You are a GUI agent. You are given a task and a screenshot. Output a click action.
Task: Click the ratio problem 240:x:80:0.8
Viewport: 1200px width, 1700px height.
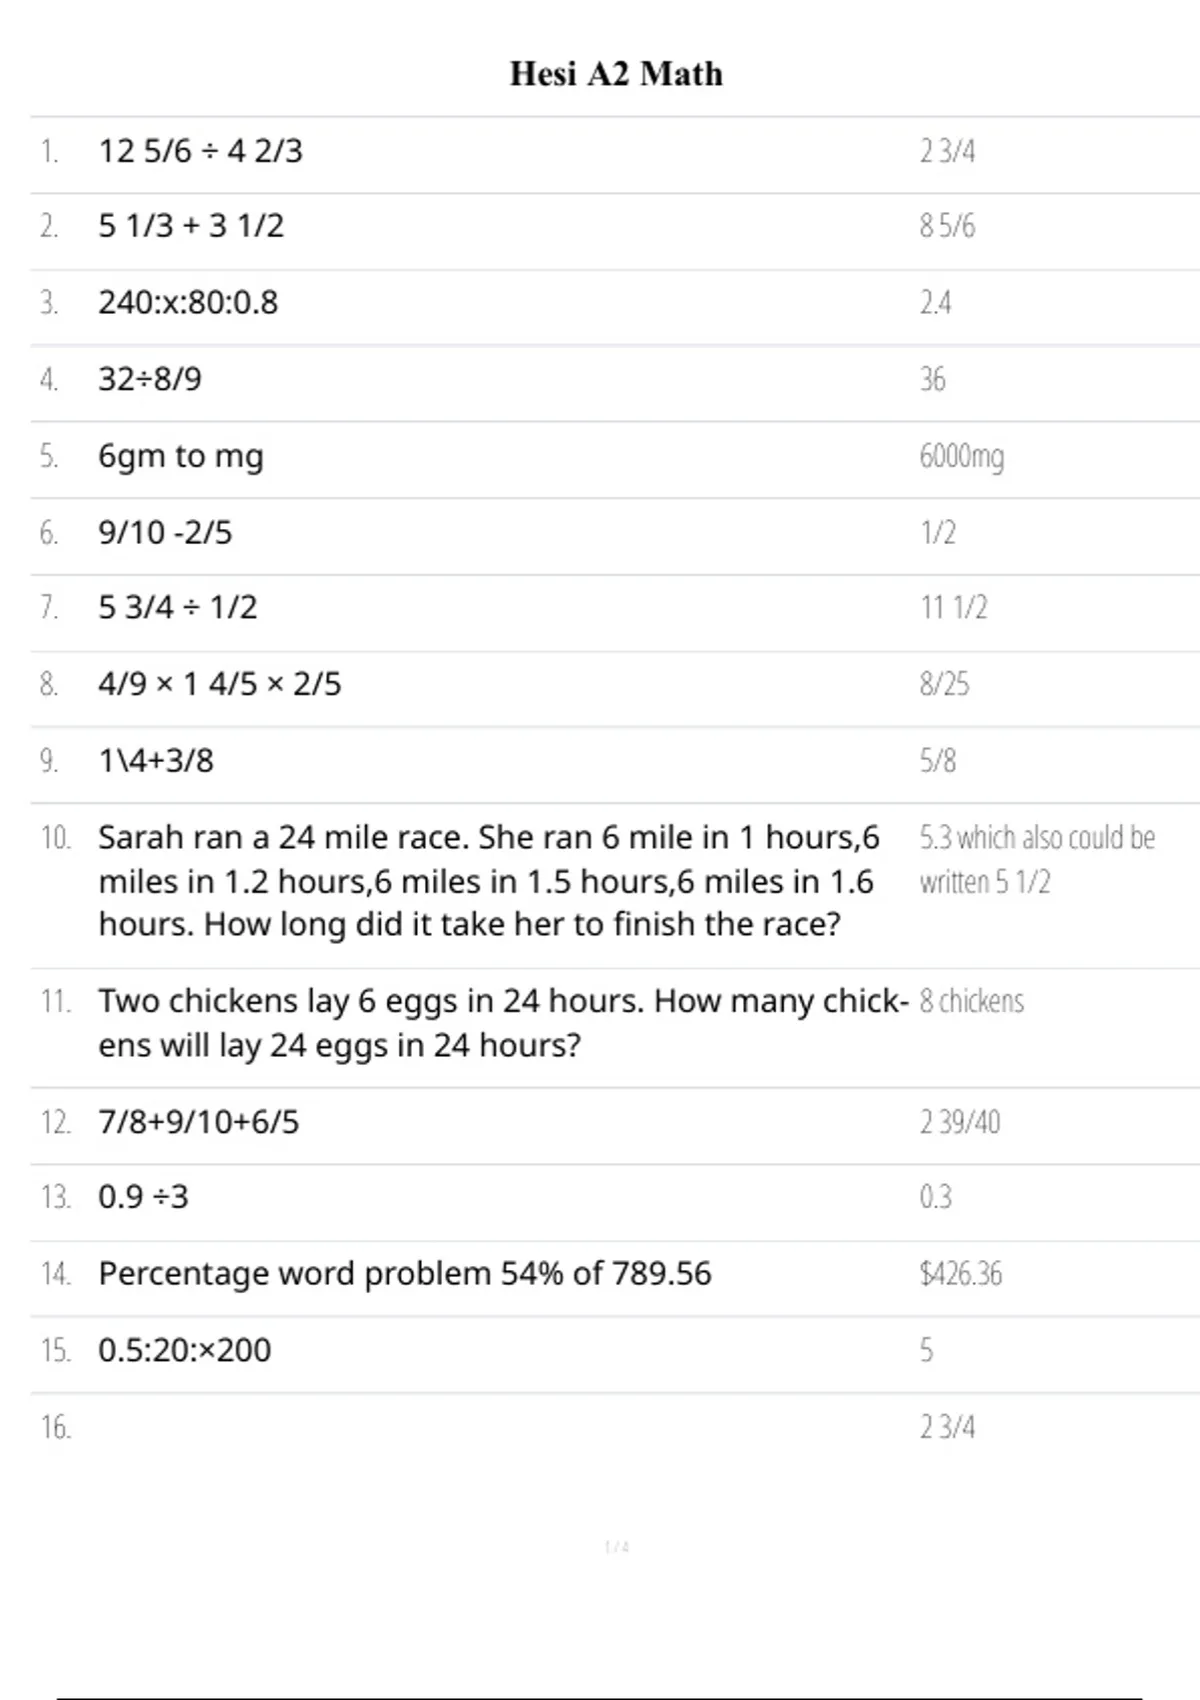click(188, 302)
